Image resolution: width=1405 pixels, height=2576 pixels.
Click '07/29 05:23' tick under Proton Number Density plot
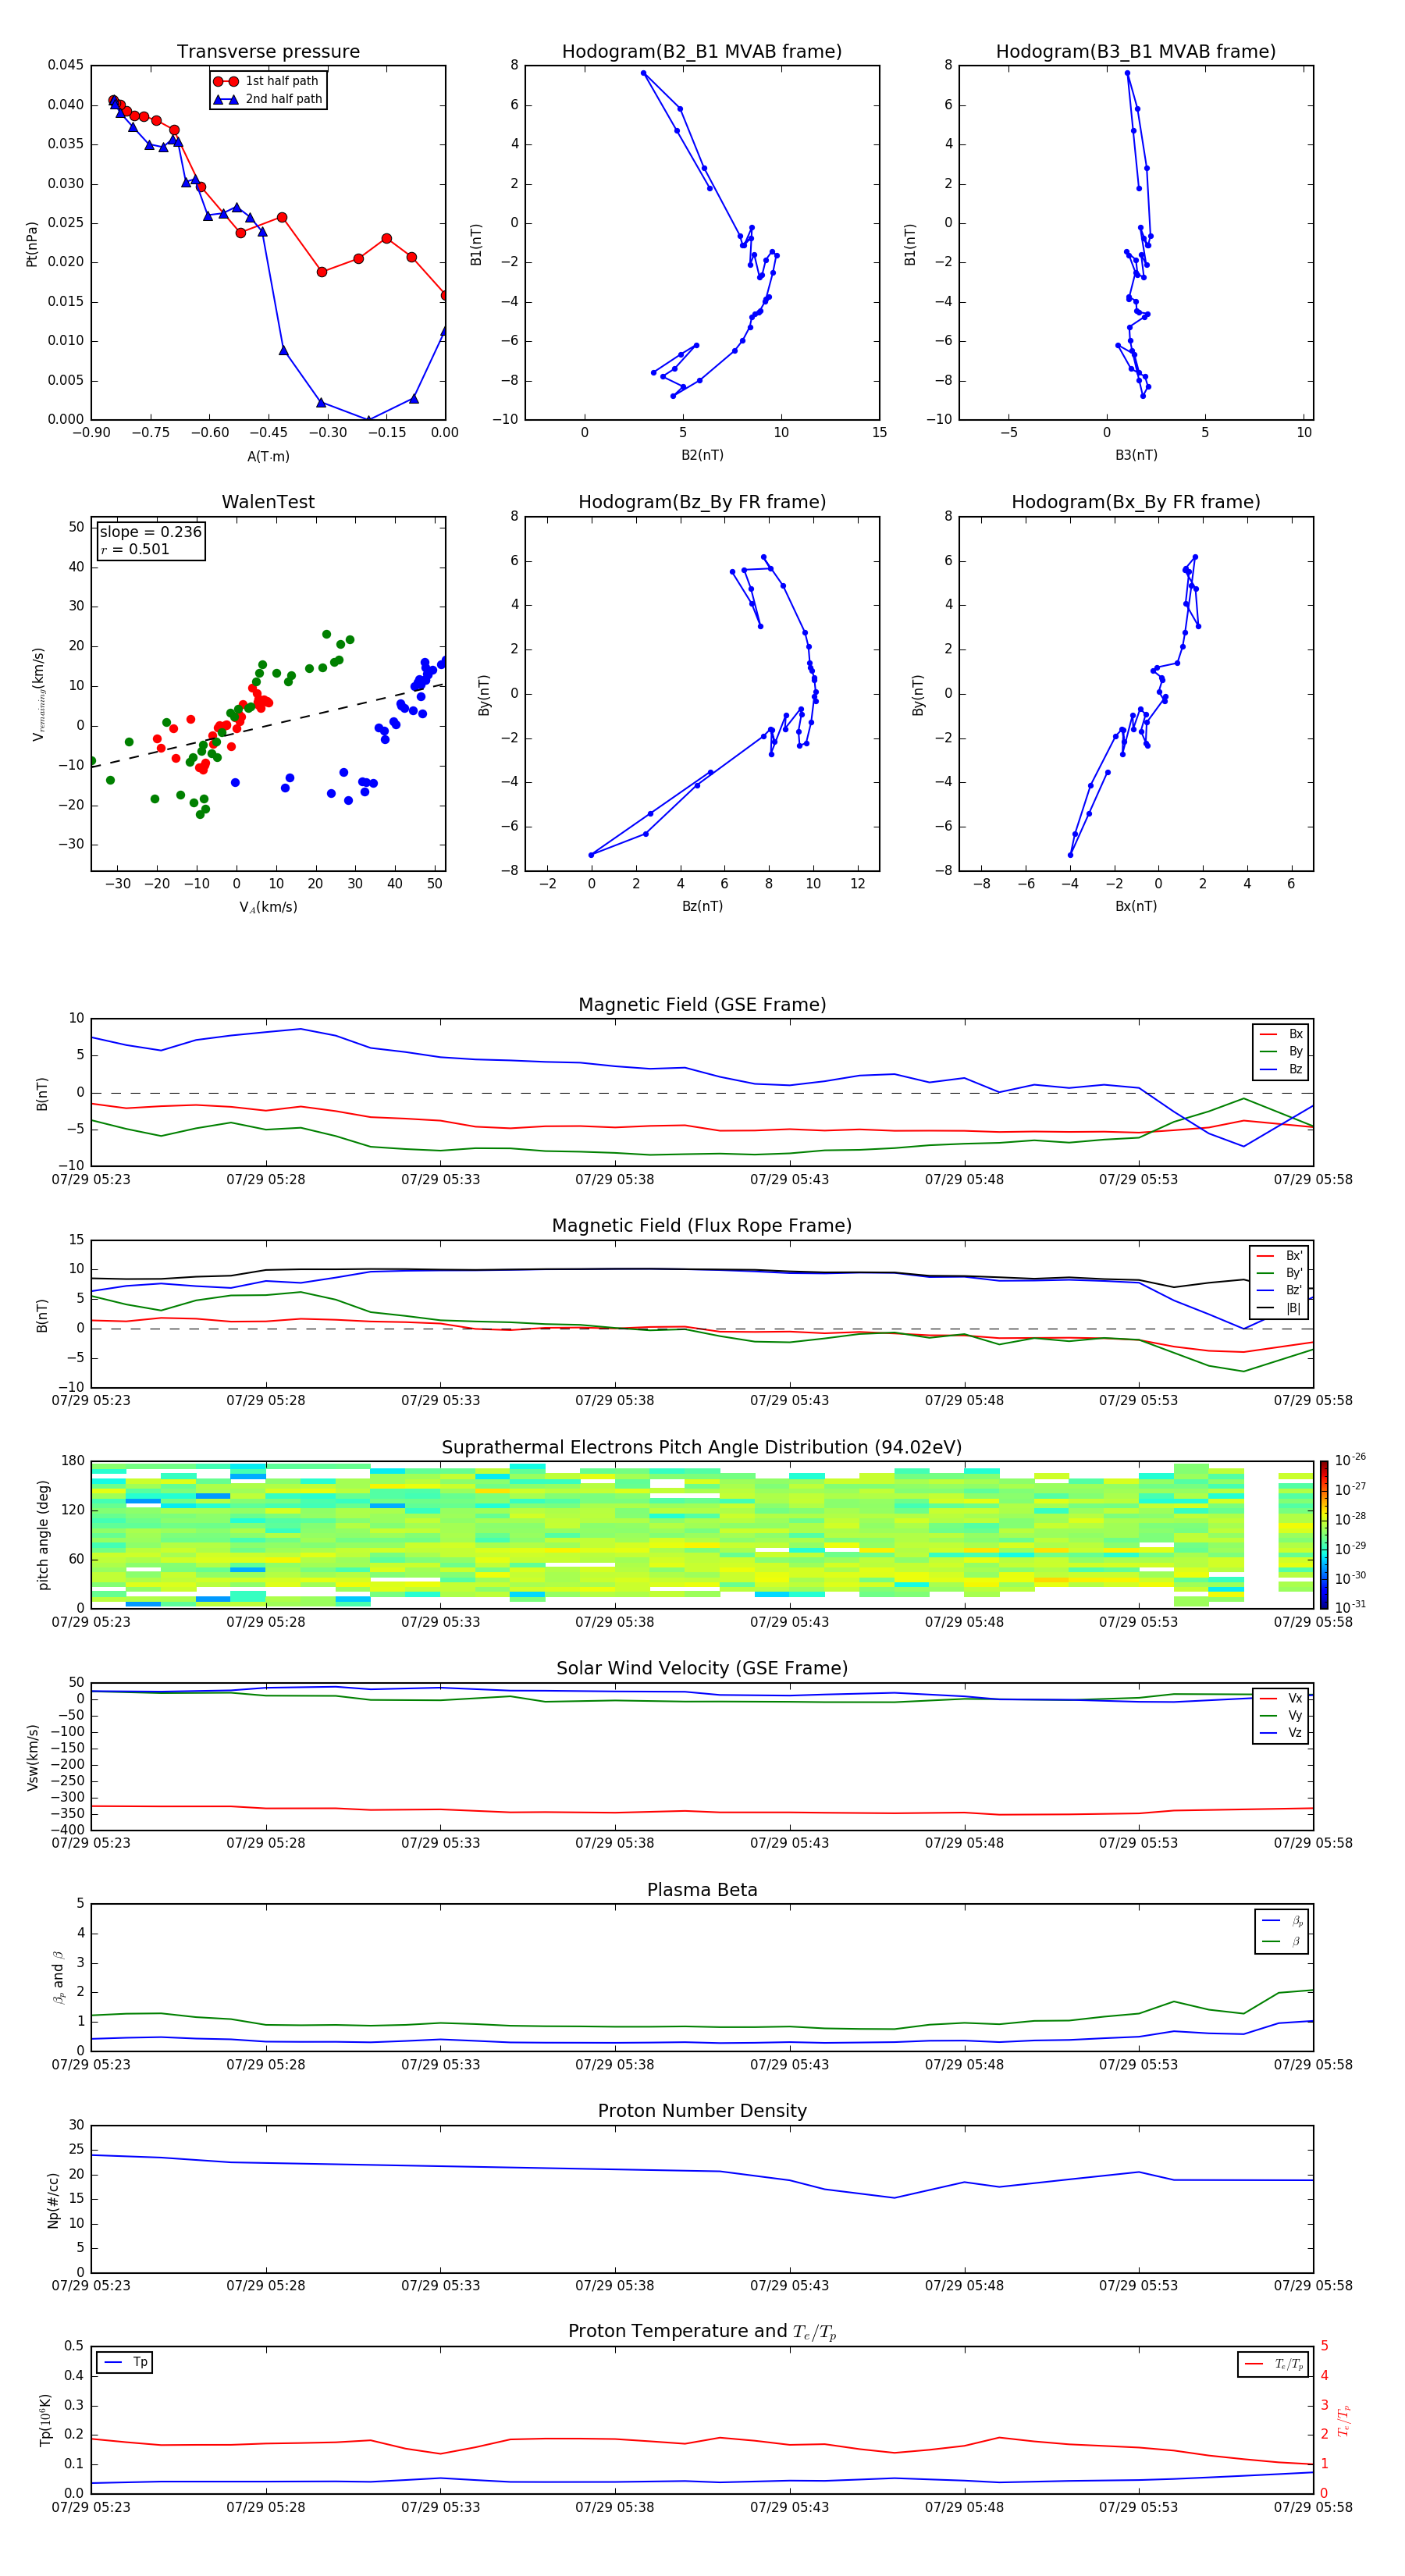tap(91, 2285)
